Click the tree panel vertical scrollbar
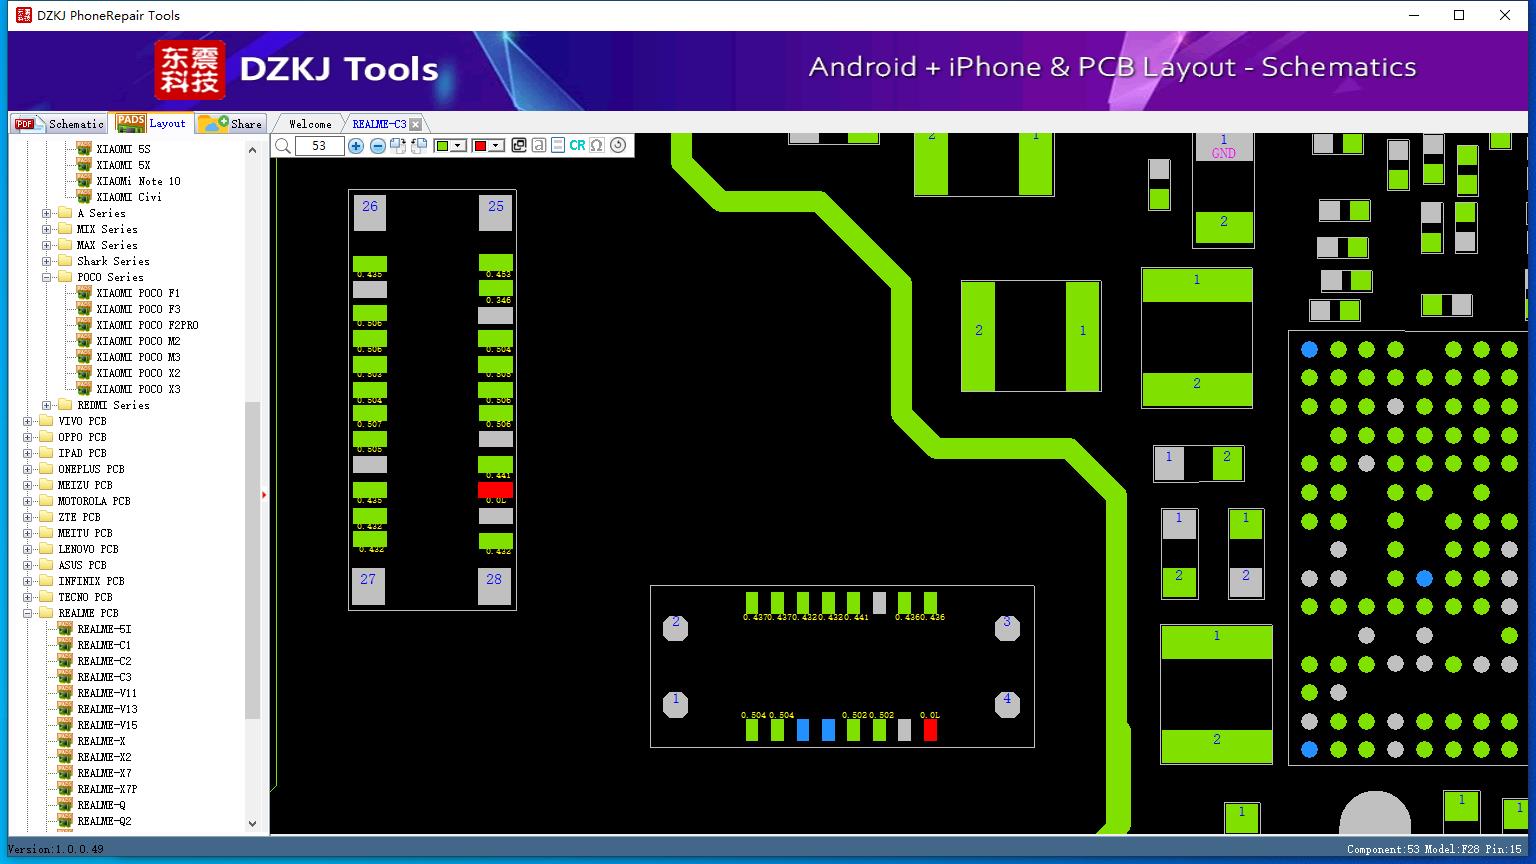1536x864 pixels. [x=252, y=560]
